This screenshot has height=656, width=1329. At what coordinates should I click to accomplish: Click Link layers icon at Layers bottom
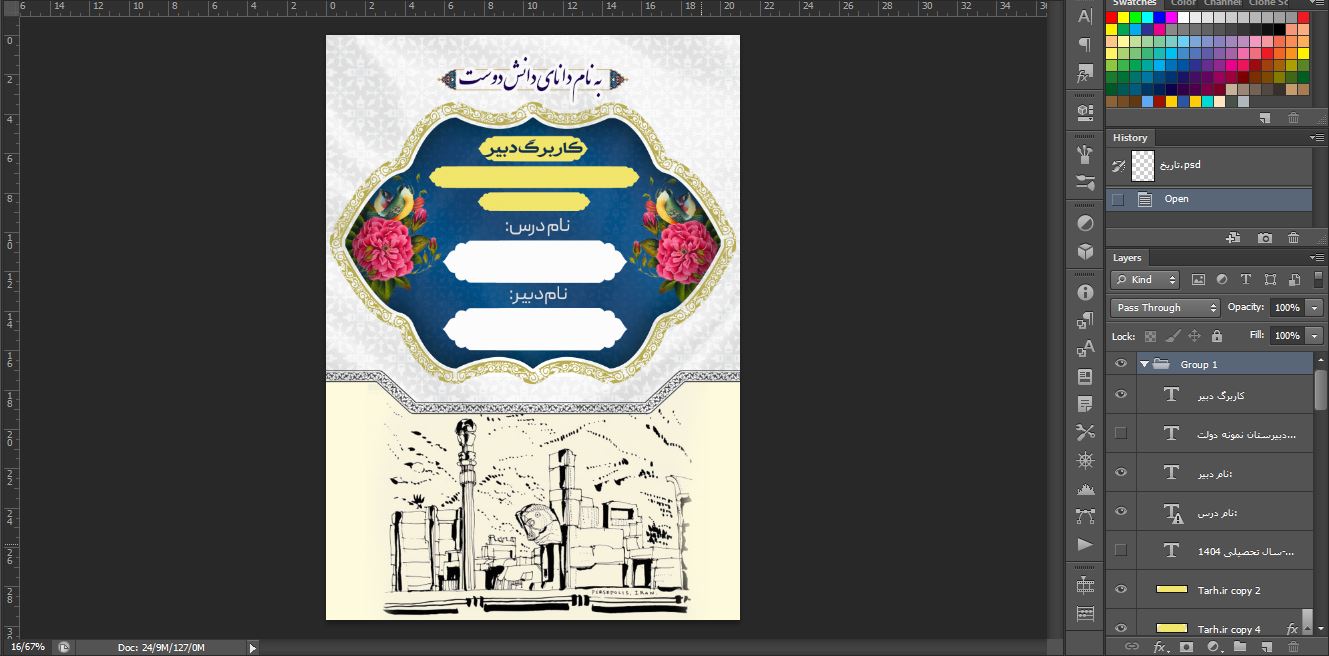pos(1132,647)
